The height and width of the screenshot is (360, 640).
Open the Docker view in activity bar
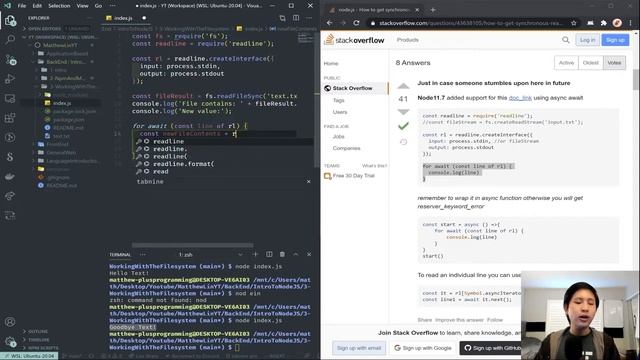(10, 176)
